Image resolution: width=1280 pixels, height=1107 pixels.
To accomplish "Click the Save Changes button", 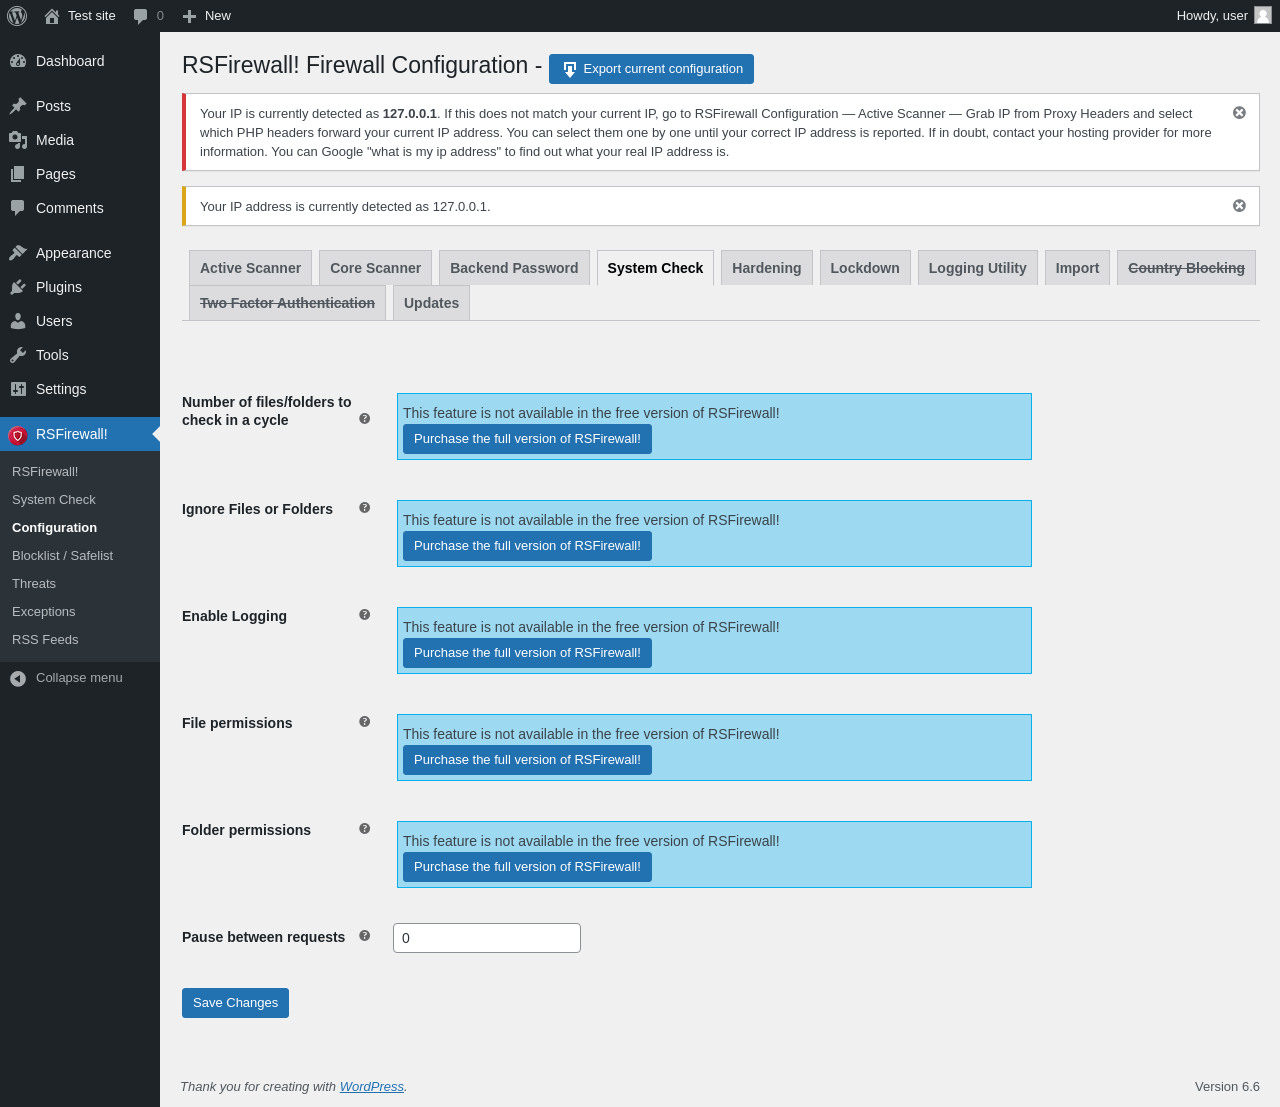I will 235,1003.
